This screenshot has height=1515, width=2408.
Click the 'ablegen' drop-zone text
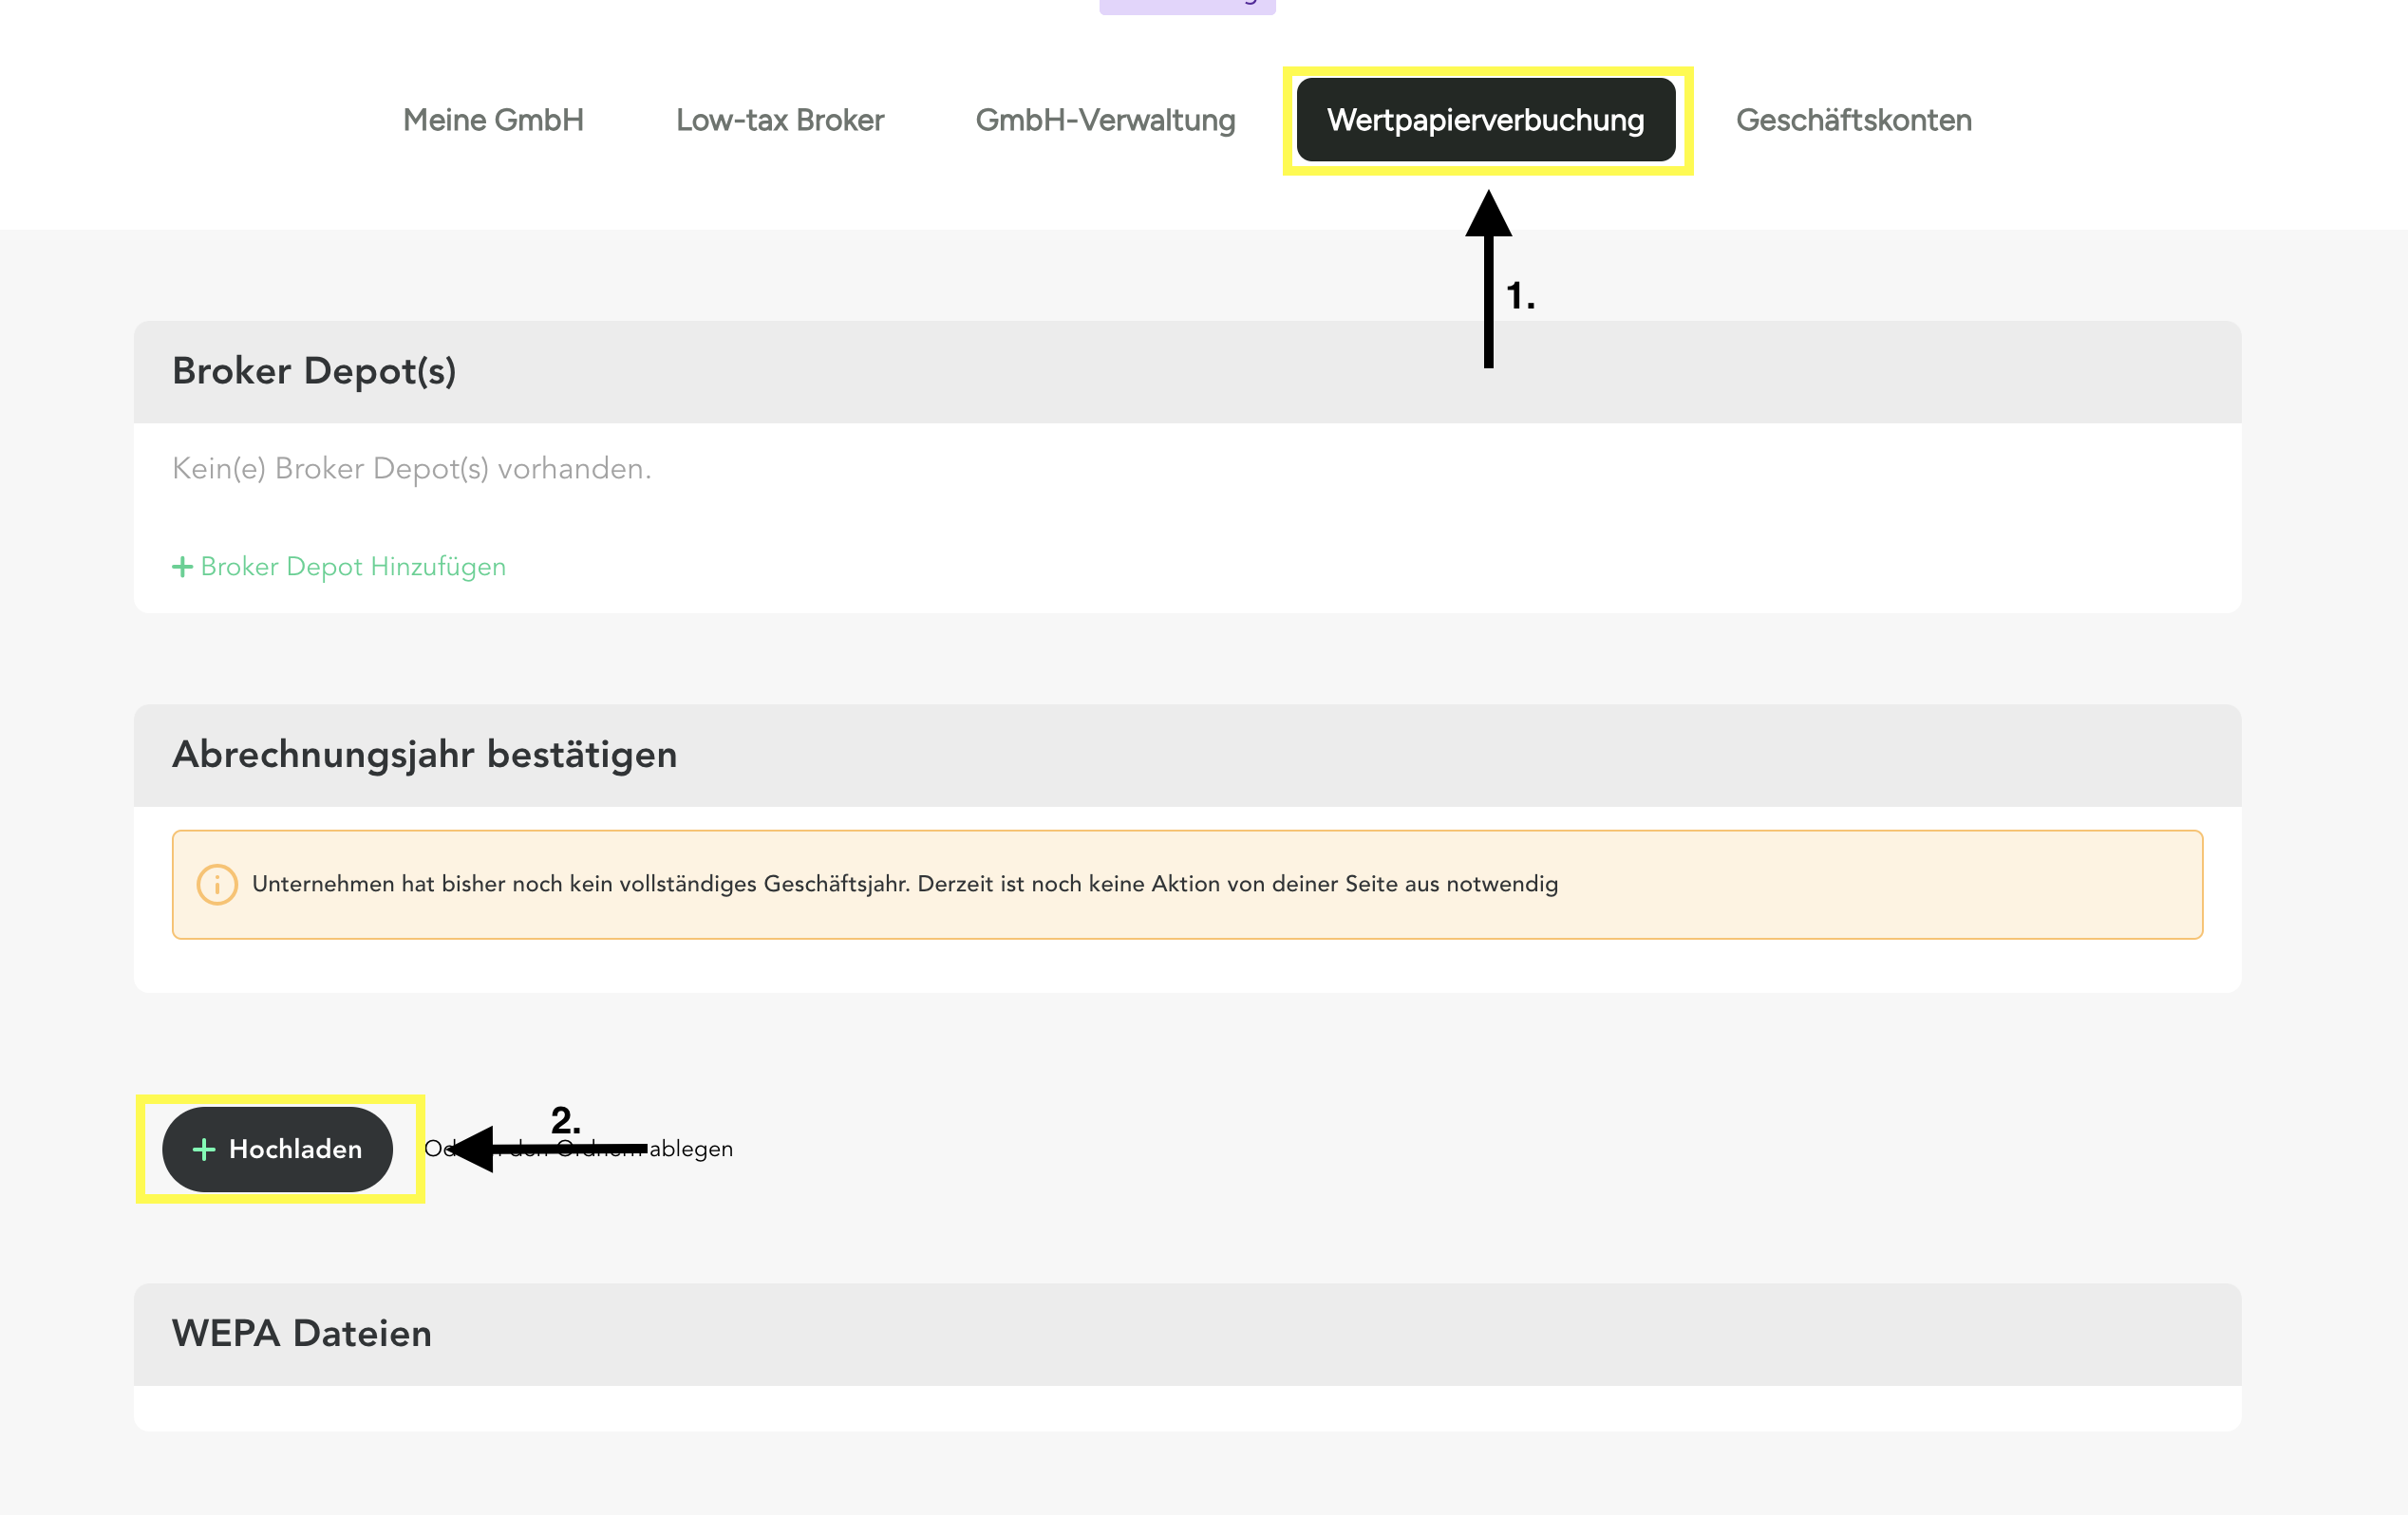[691, 1149]
